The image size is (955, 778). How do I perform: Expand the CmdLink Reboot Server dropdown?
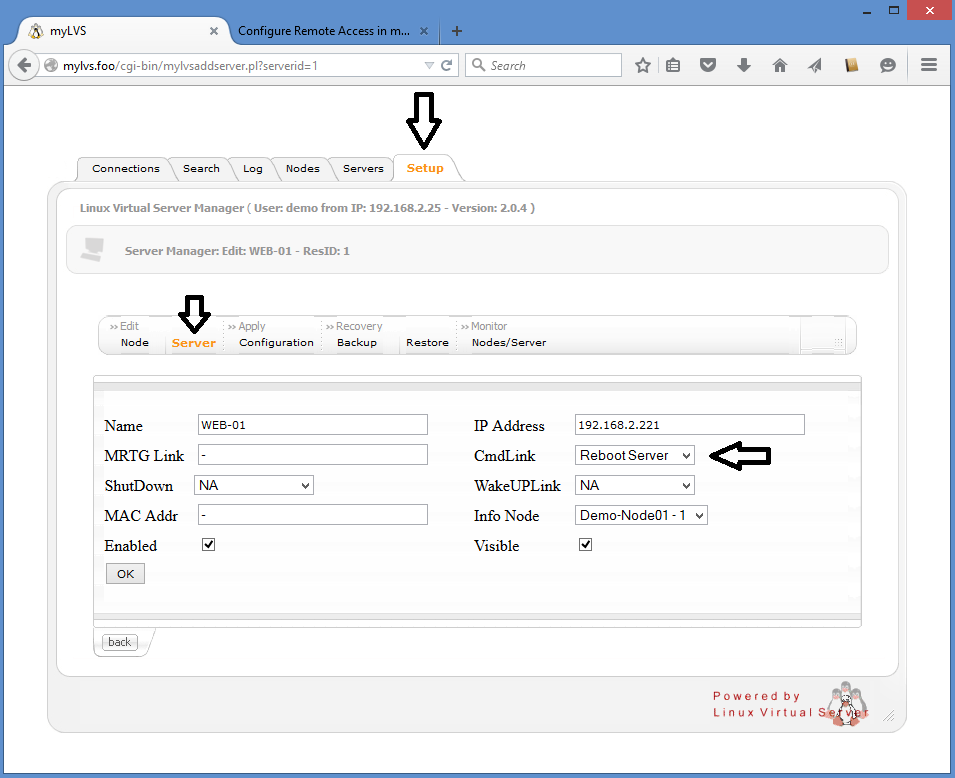click(635, 455)
